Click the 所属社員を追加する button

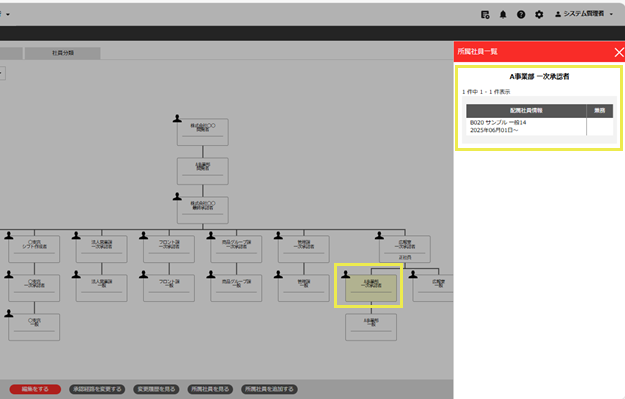[x=269, y=389]
